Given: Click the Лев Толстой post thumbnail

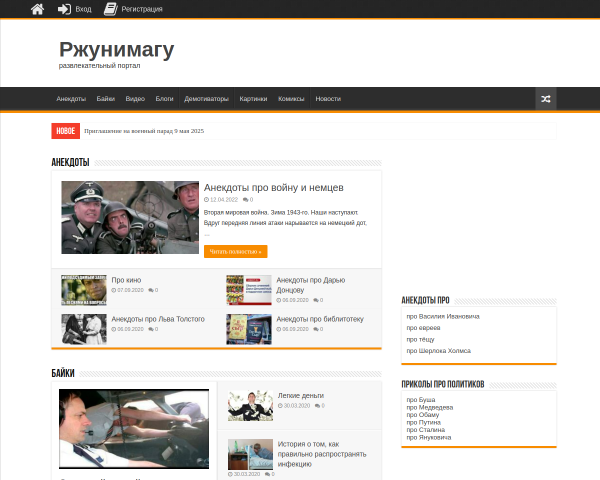Looking at the screenshot, I should point(84,329).
